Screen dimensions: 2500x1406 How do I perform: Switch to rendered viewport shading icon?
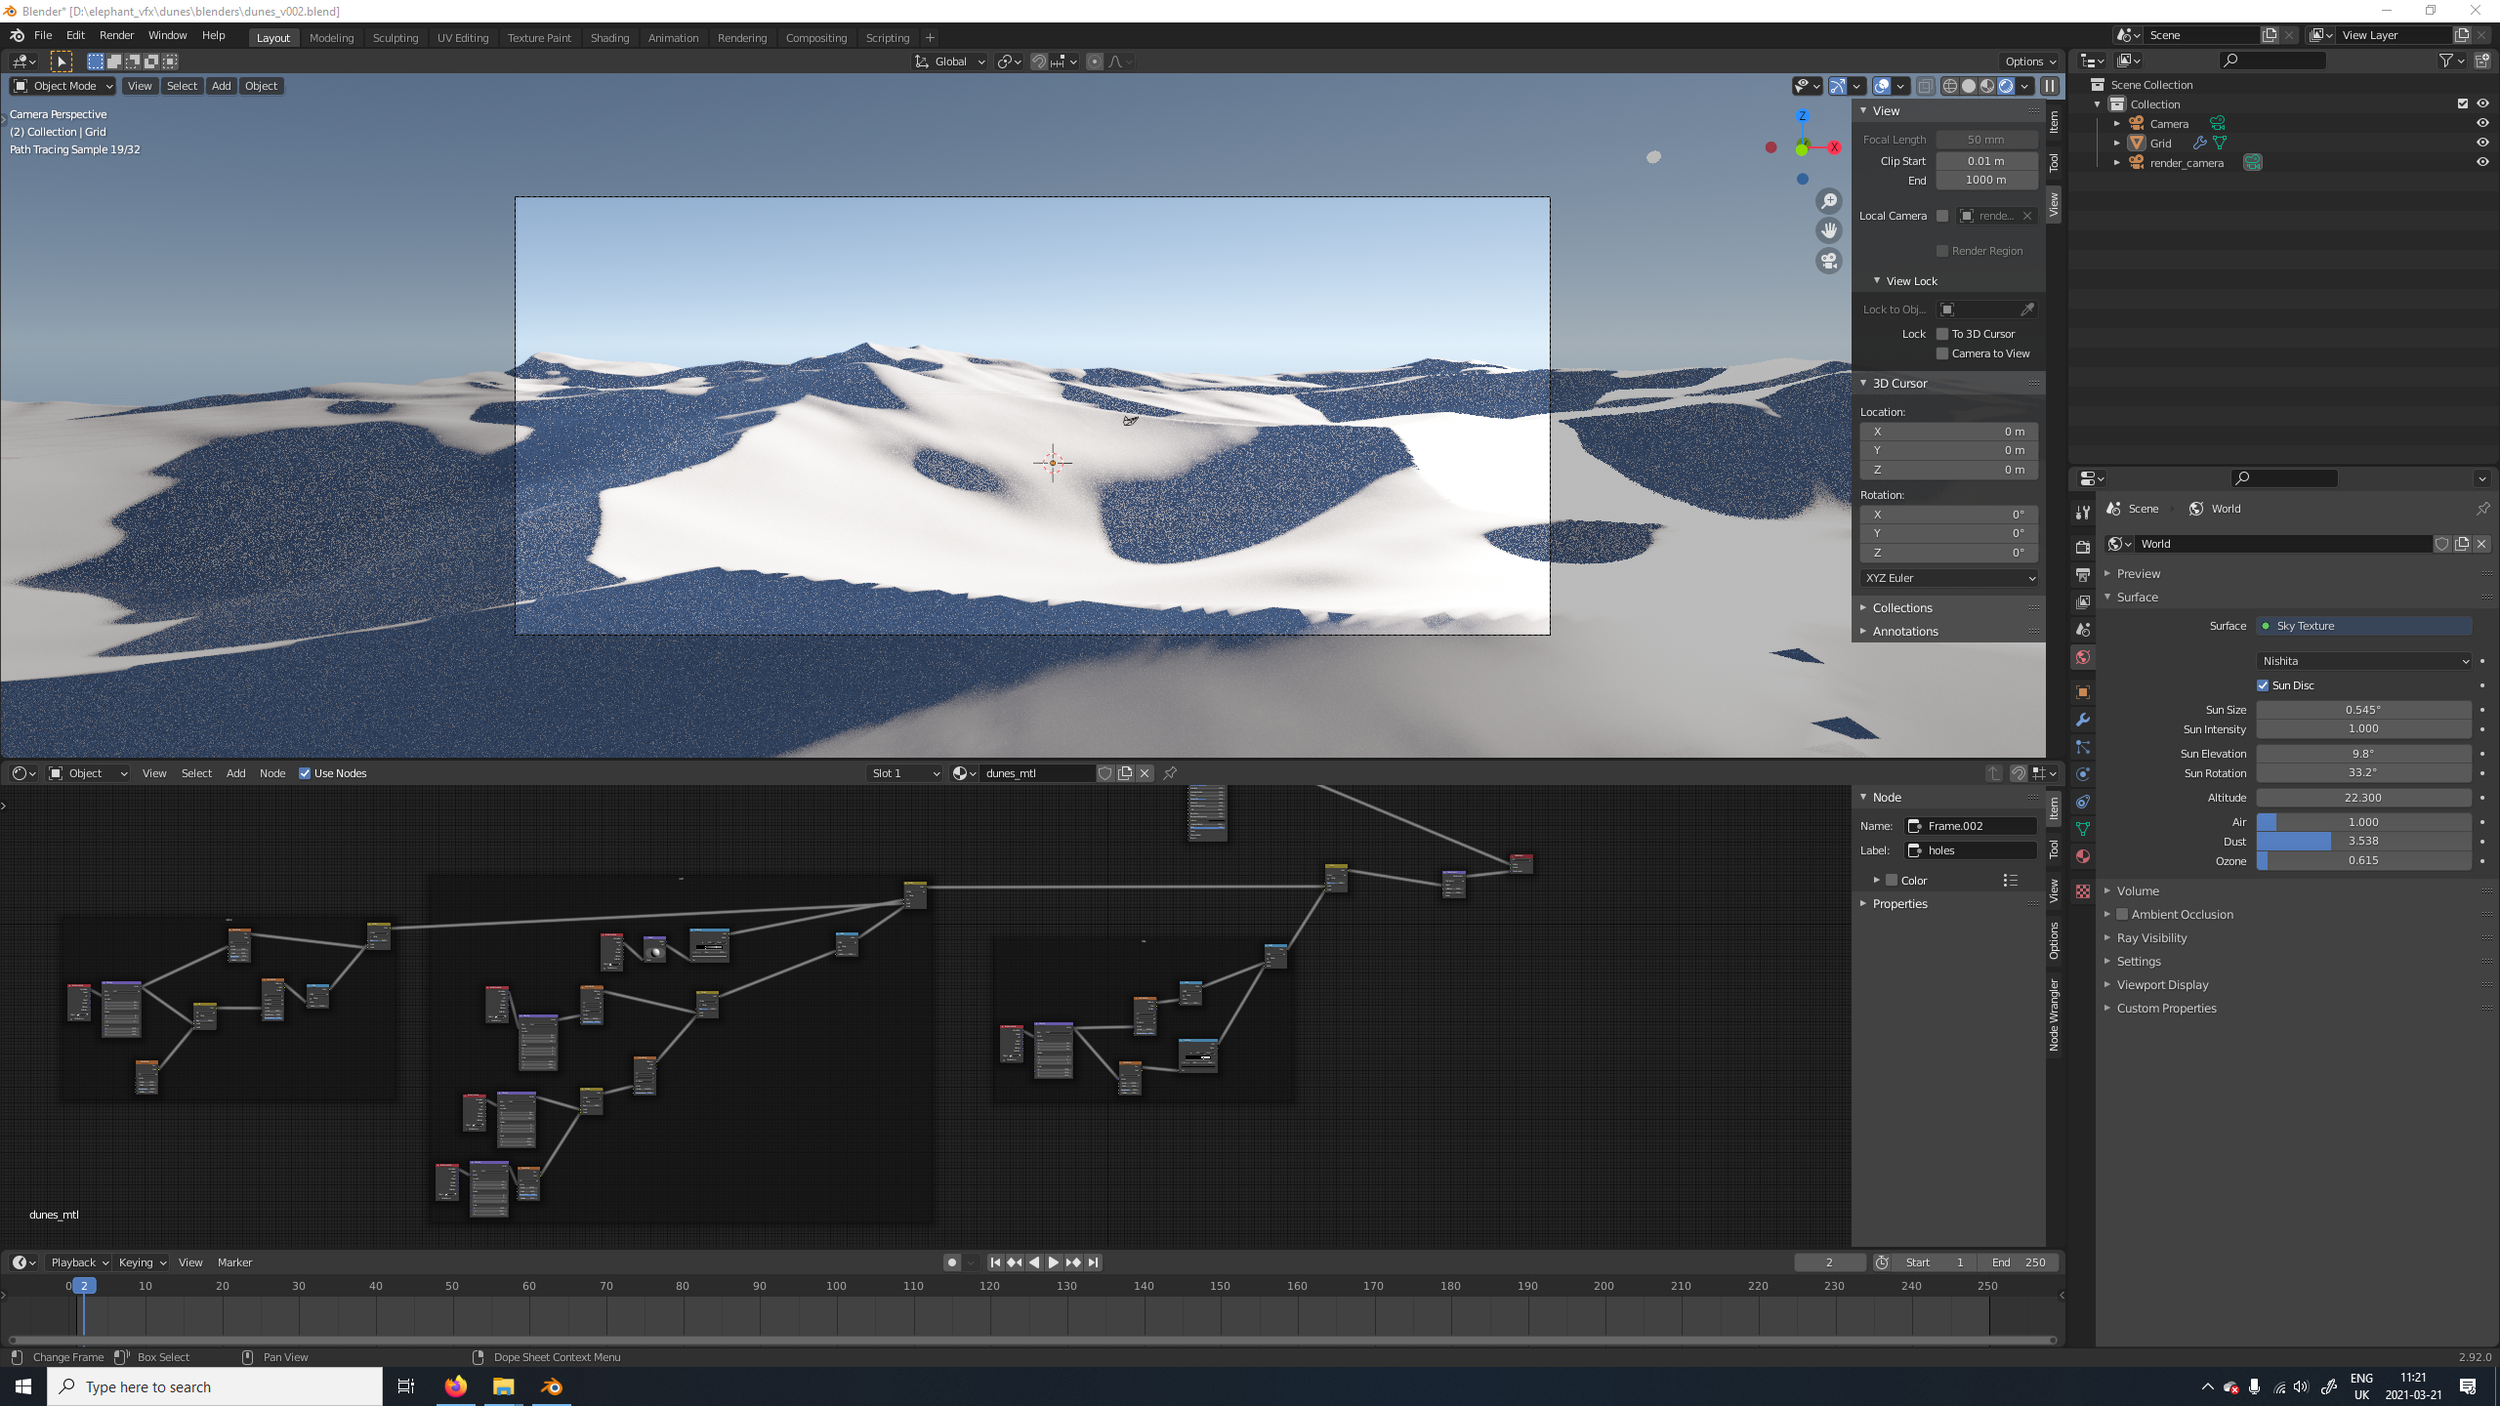tap(2006, 86)
